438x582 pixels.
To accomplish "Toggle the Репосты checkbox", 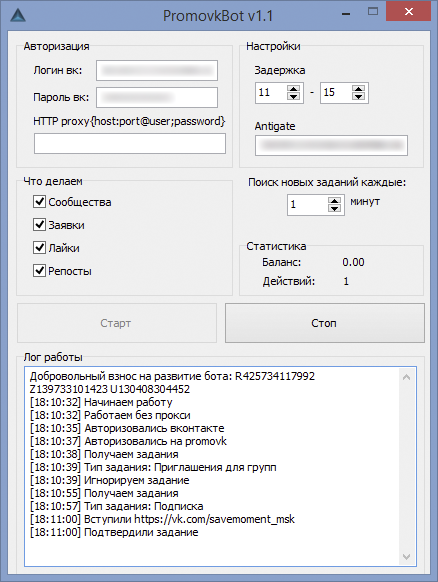I will click(x=39, y=271).
